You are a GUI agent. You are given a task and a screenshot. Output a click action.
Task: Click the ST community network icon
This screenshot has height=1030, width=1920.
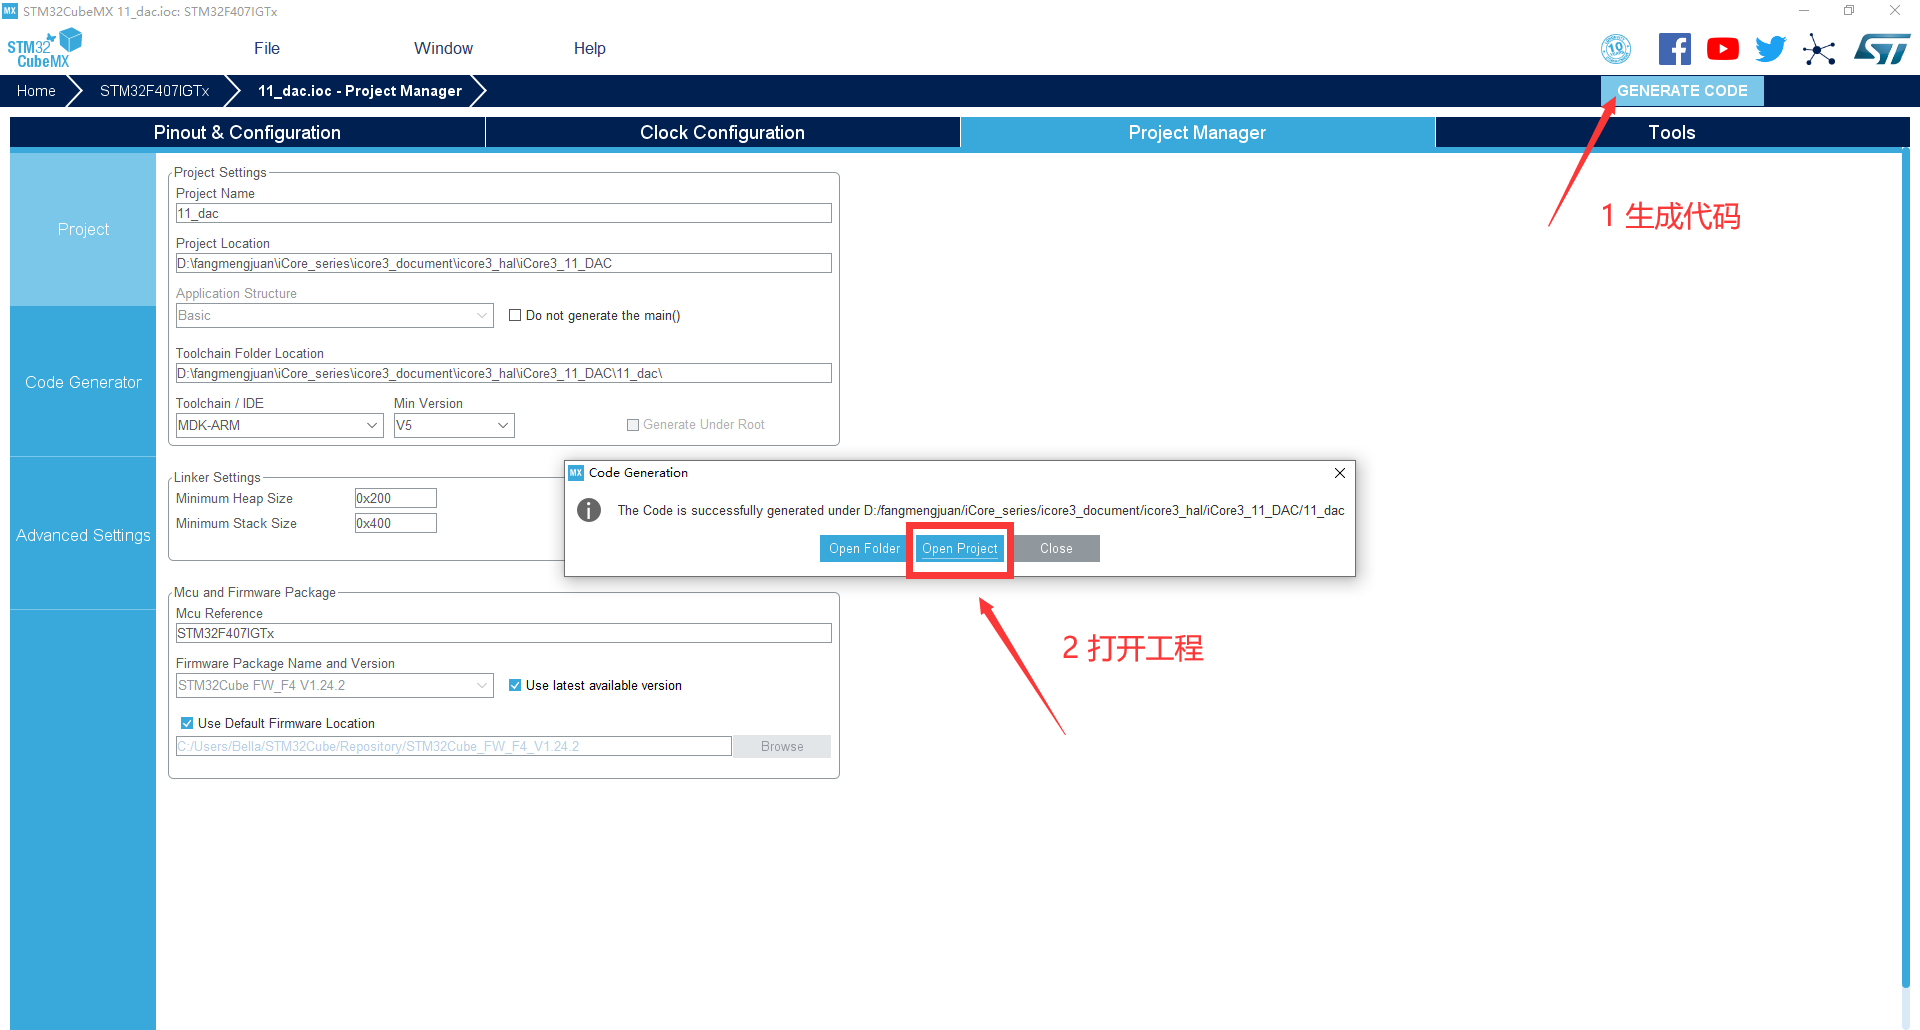point(1819,49)
